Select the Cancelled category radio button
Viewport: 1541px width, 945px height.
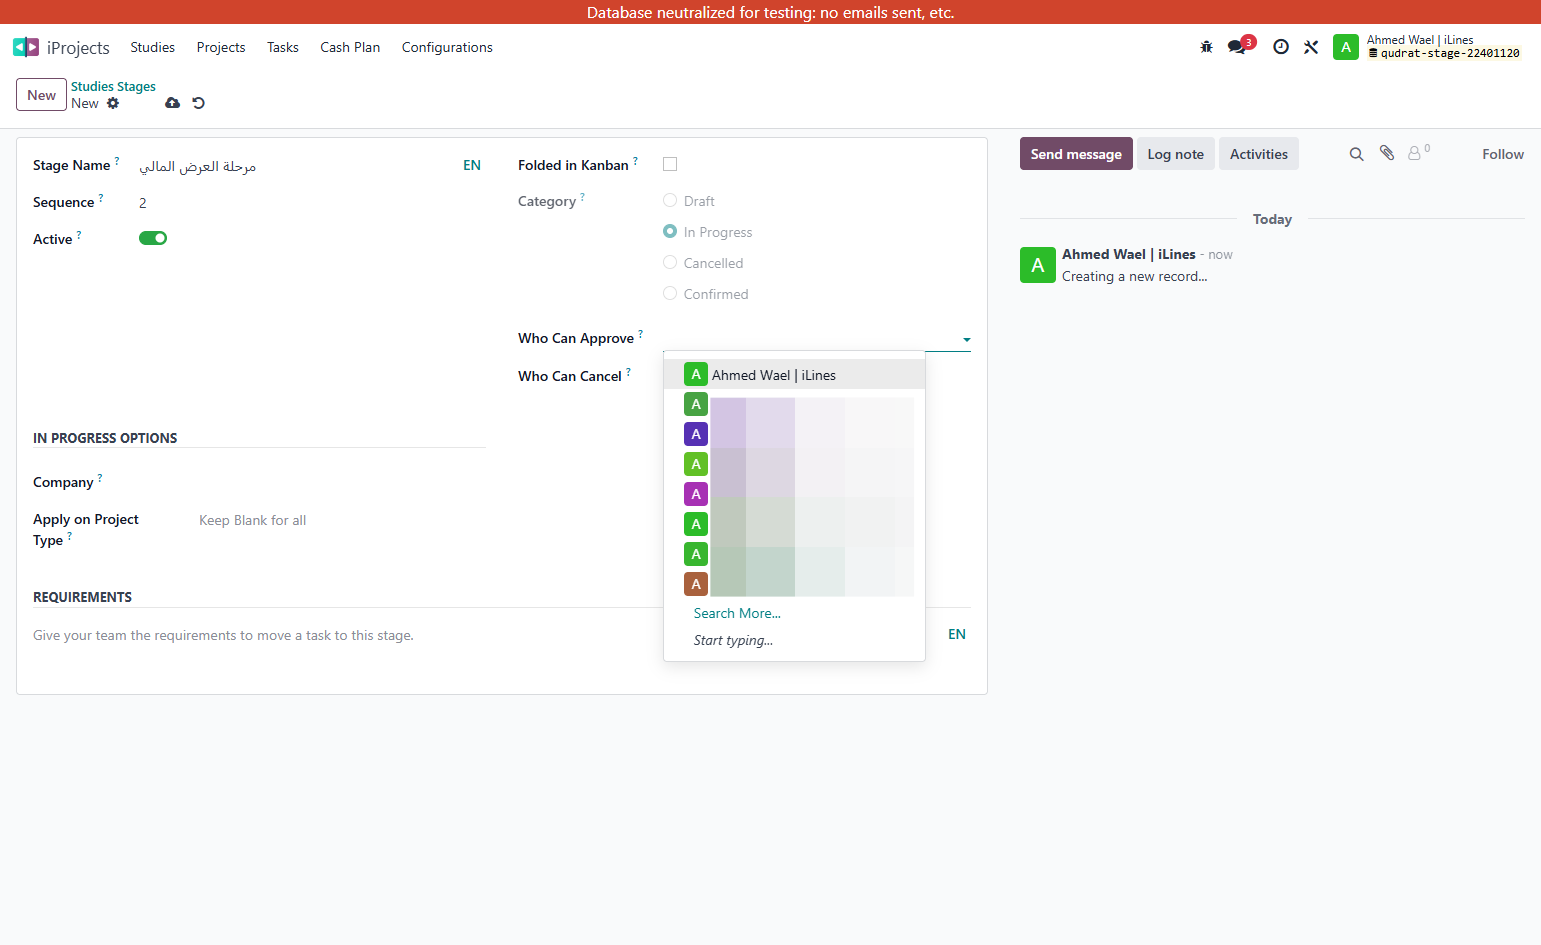pos(670,262)
